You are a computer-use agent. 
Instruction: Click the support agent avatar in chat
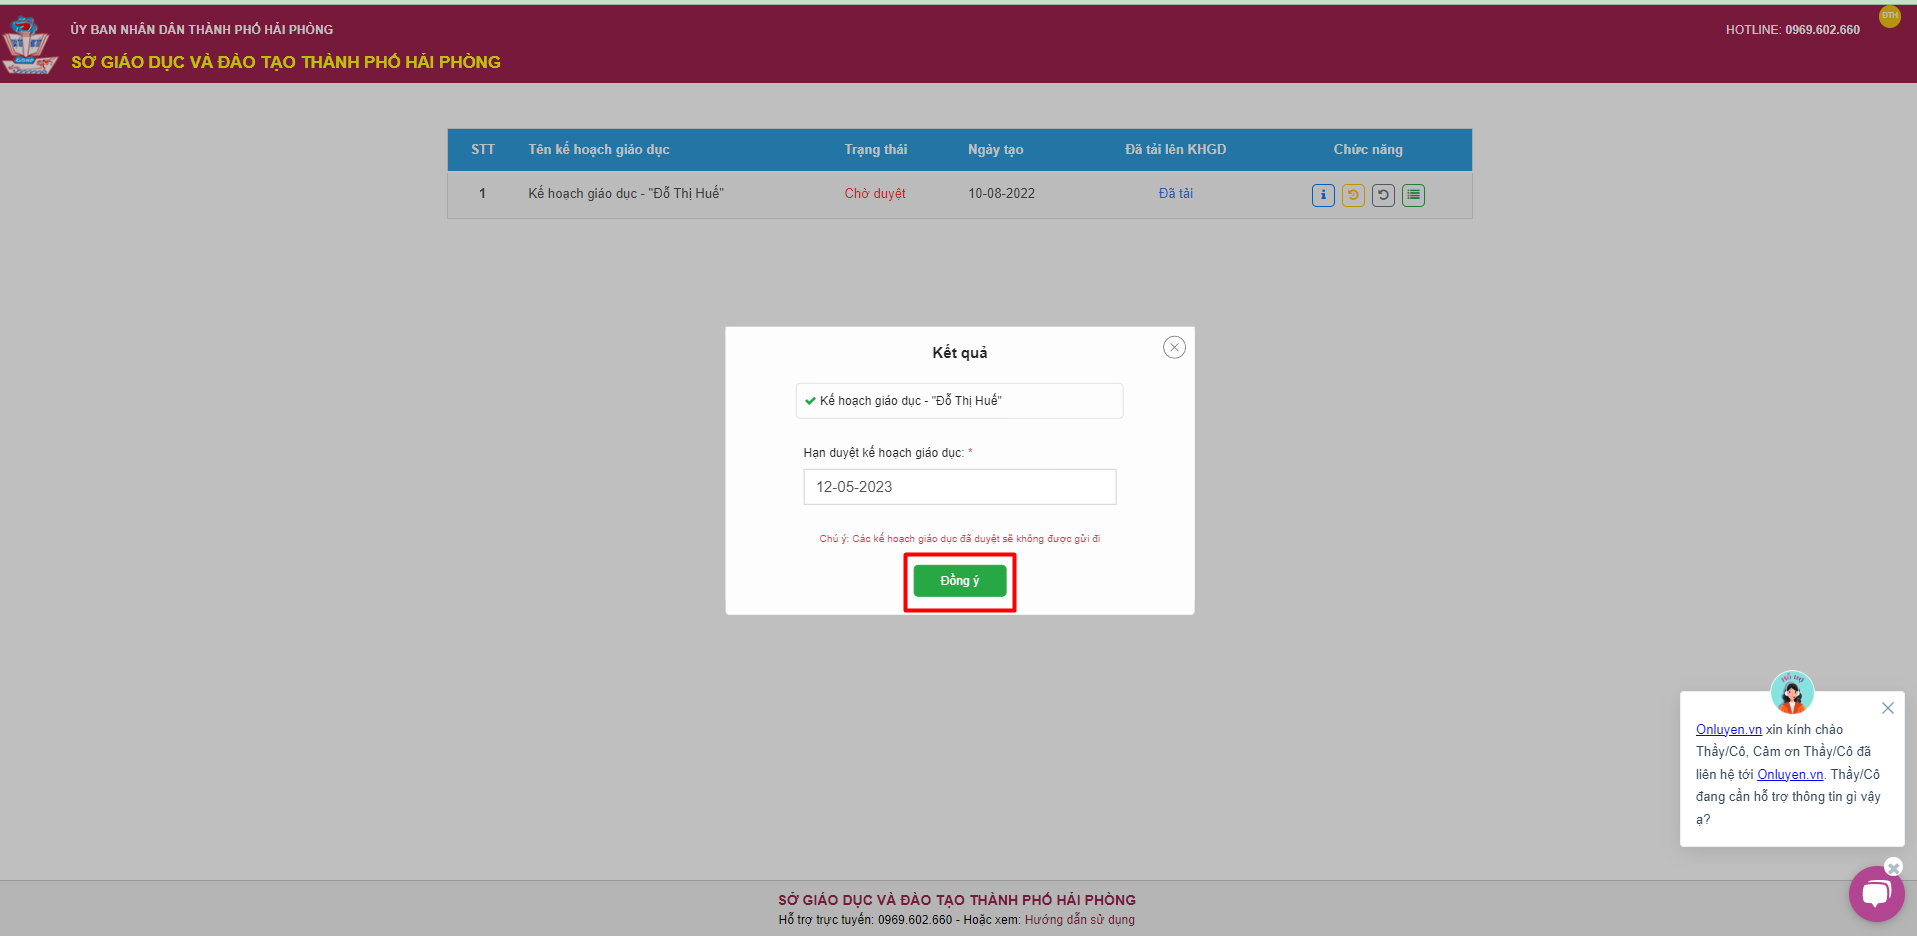[1791, 692]
